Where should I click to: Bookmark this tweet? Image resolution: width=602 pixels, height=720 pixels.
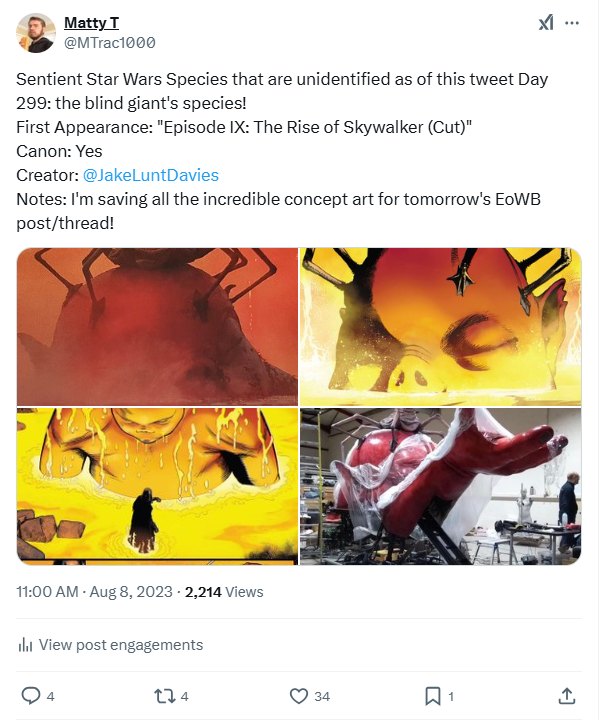click(x=432, y=695)
